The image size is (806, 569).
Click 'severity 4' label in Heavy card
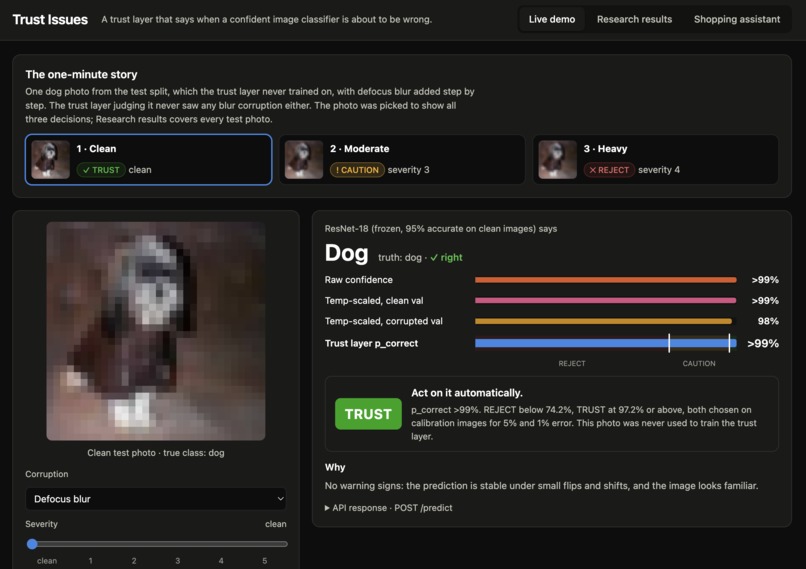click(x=659, y=170)
